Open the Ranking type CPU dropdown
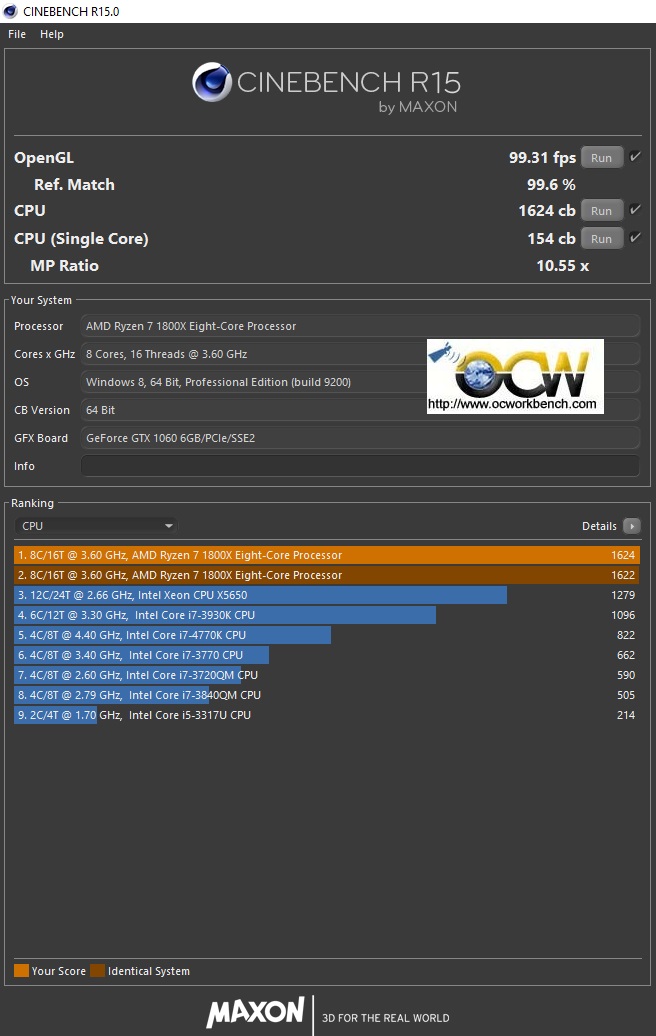 (96, 526)
